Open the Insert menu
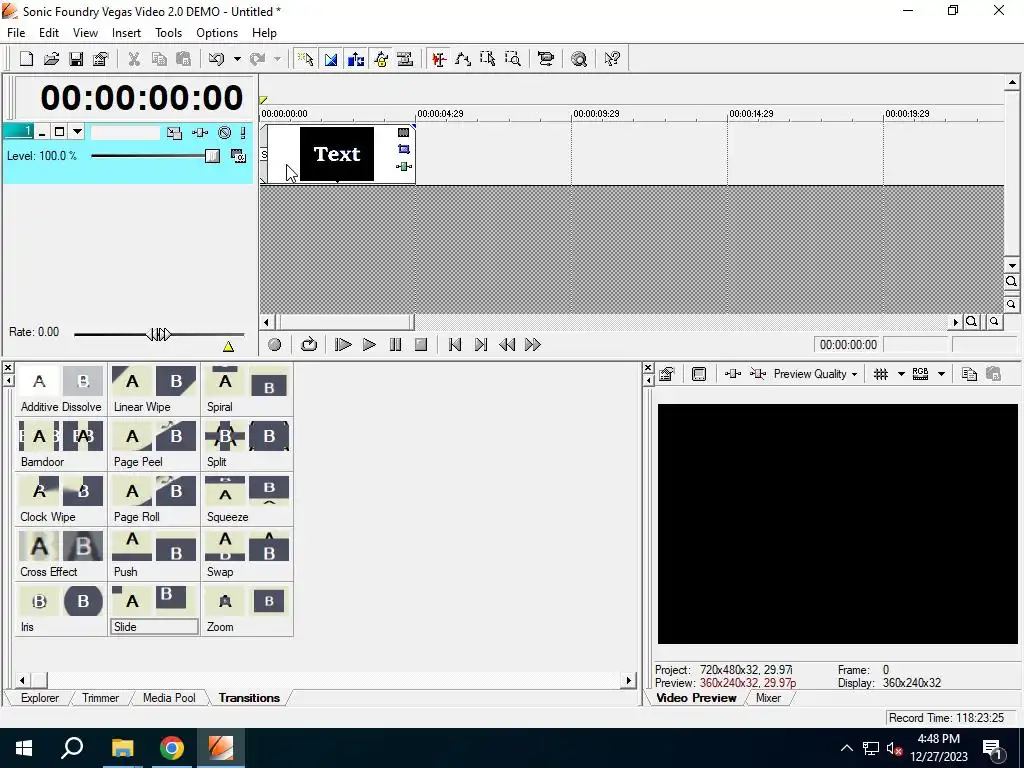 pos(126,33)
